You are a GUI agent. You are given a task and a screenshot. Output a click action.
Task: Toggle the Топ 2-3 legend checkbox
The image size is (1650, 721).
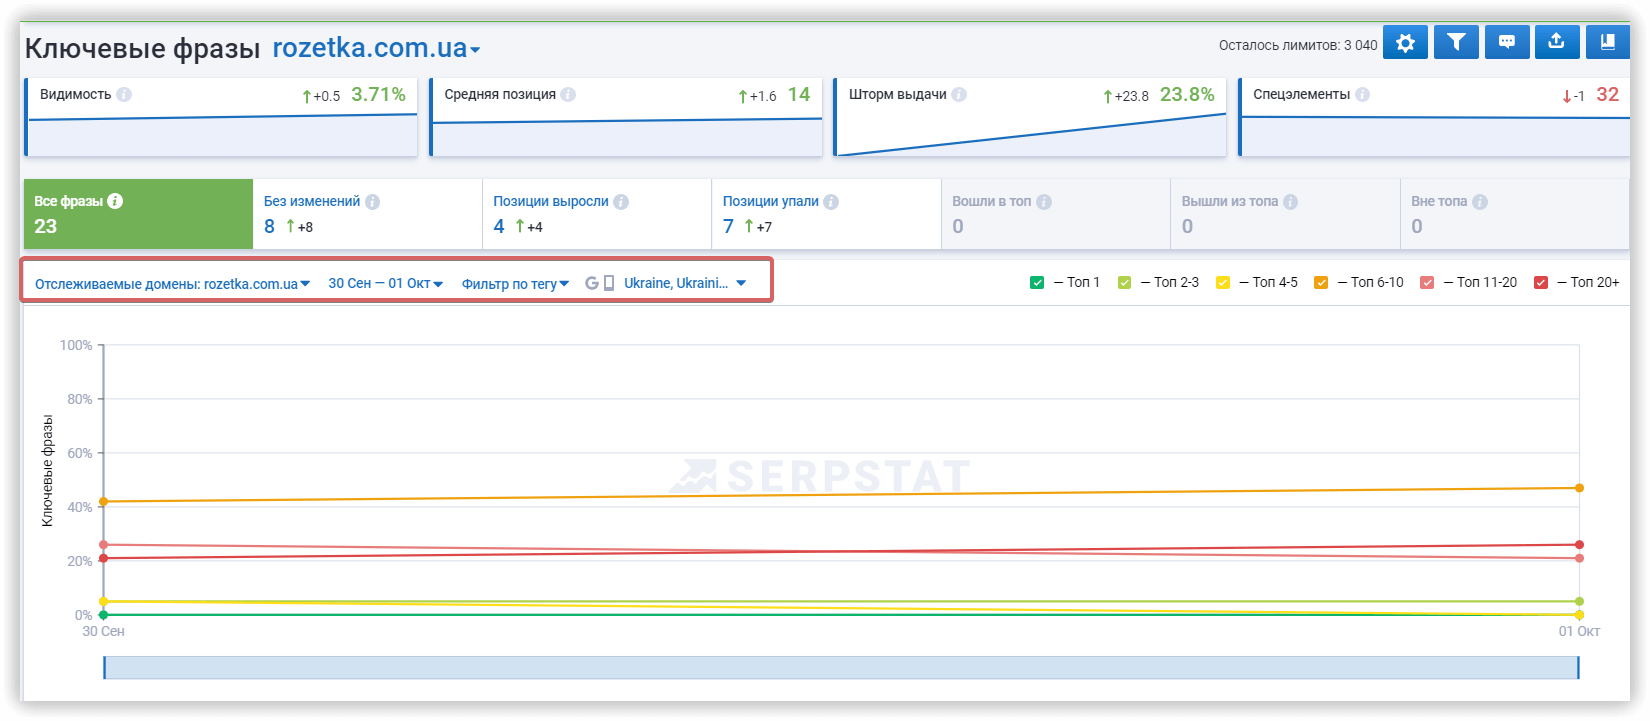pos(1124,283)
